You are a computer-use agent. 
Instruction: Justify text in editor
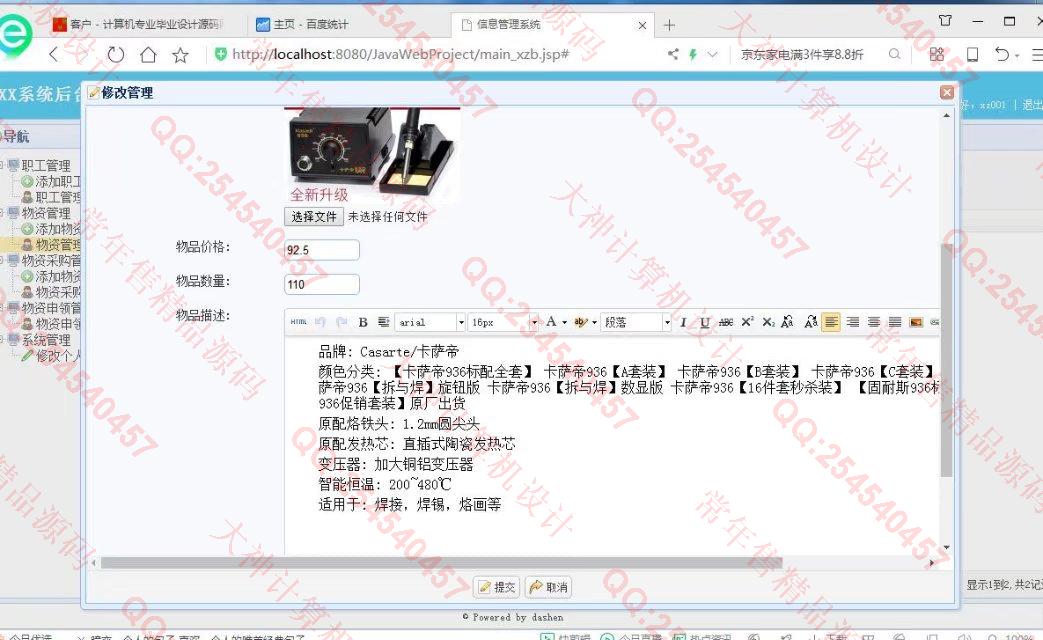[895, 322]
